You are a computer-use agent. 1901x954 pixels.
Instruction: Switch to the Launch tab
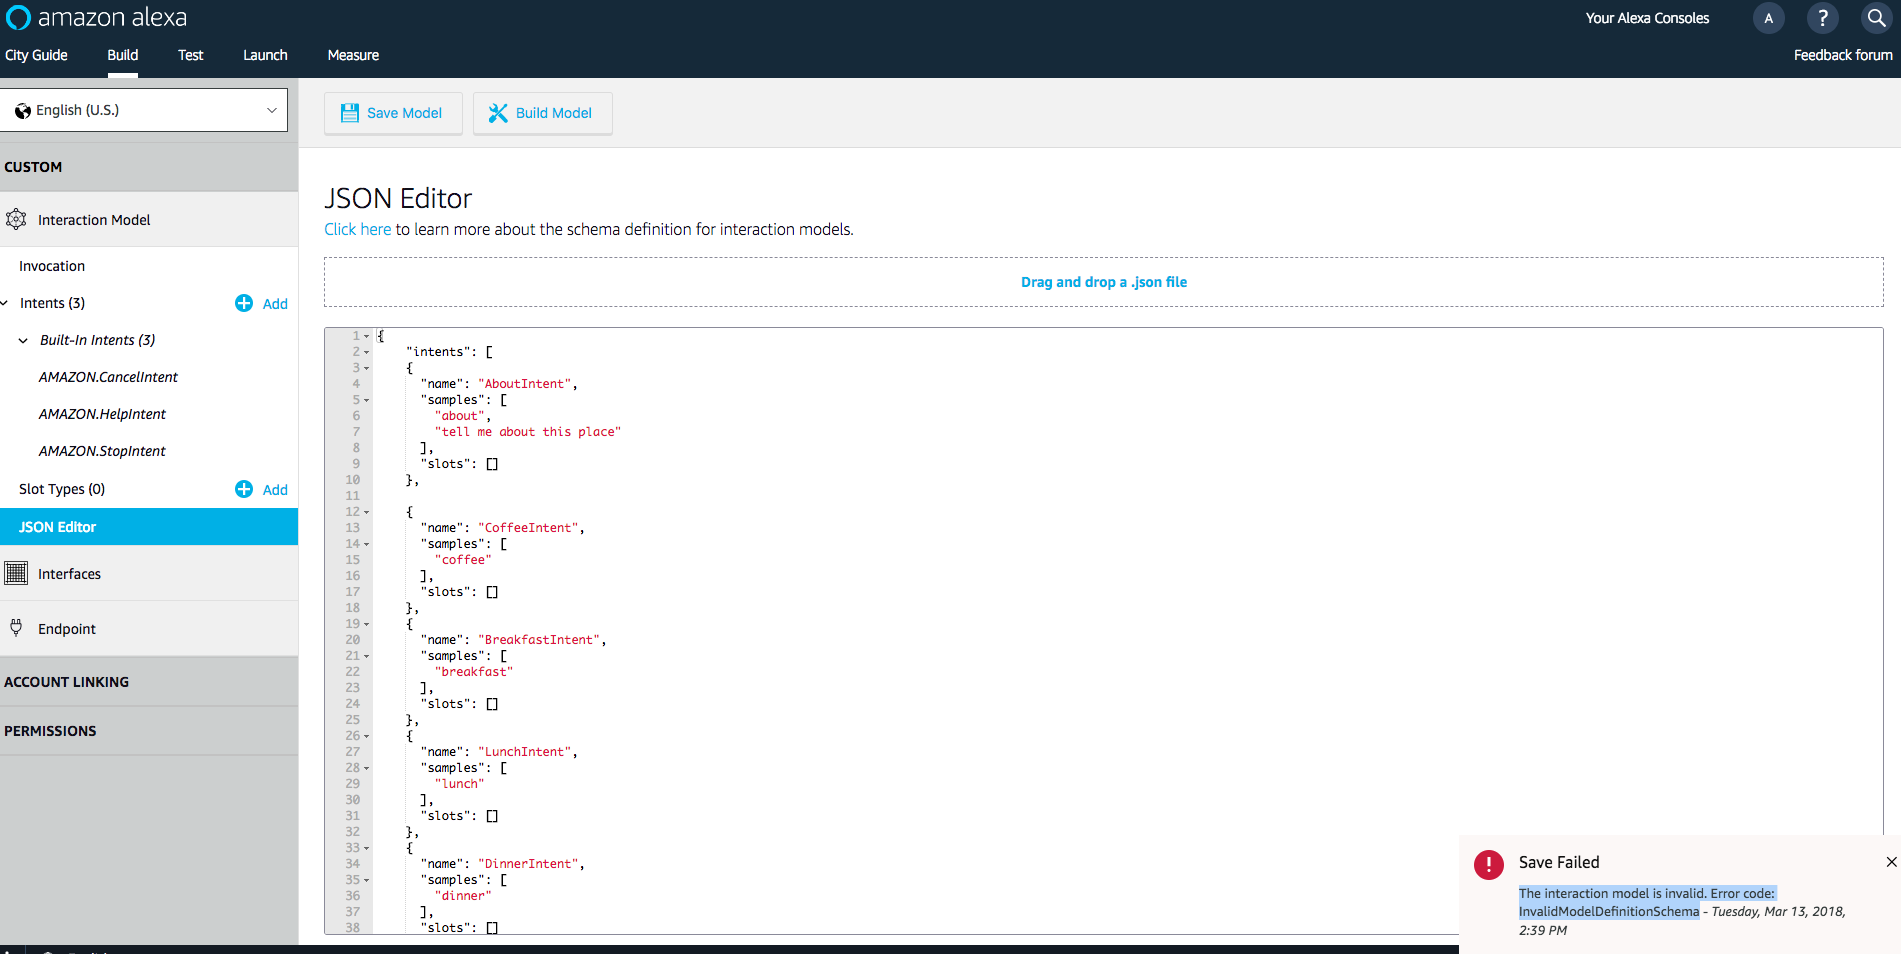pyautogui.click(x=265, y=55)
